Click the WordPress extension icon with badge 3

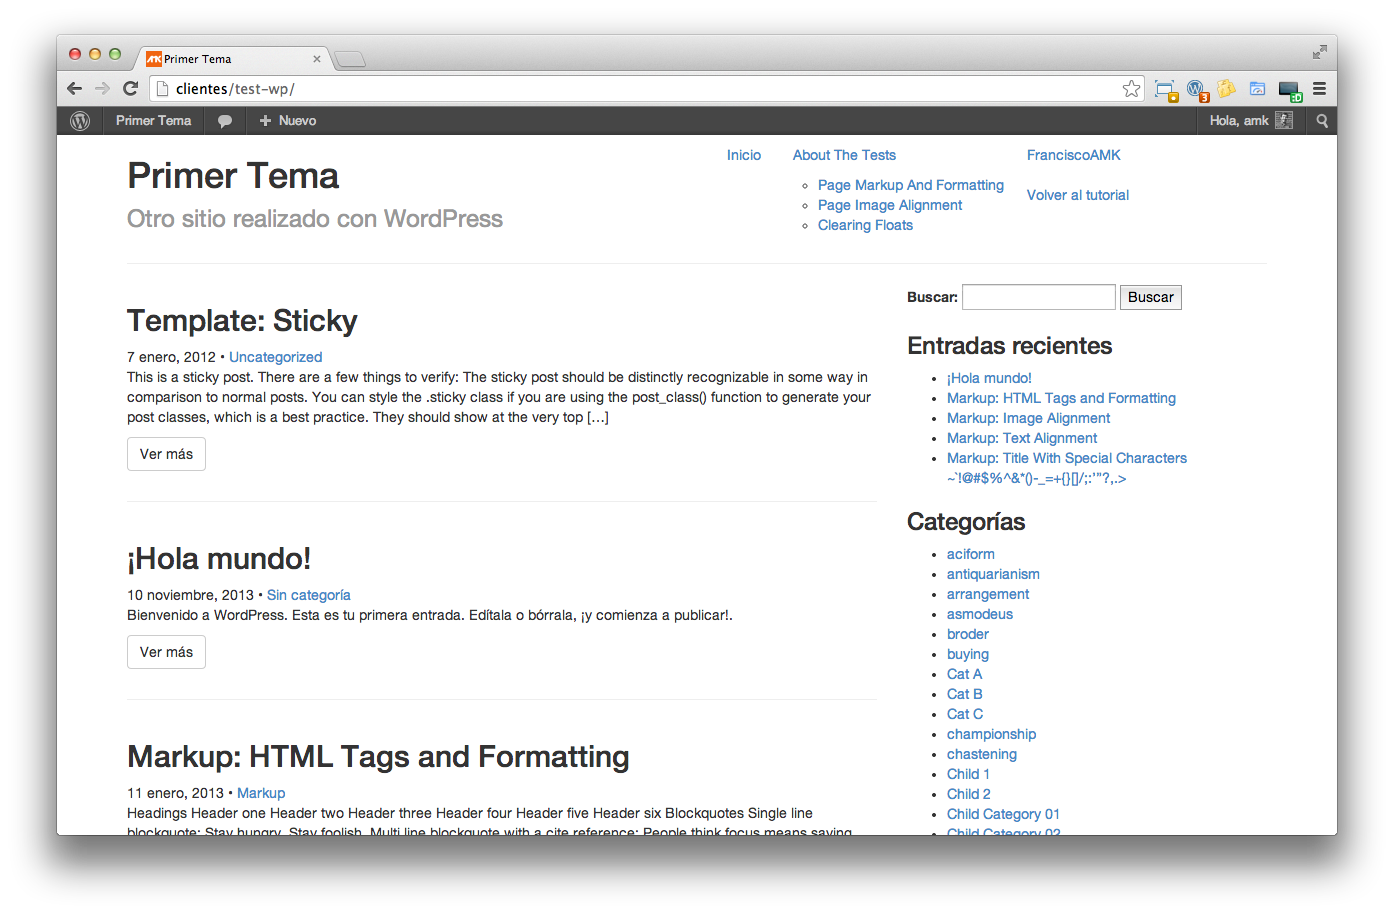click(1196, 89)
